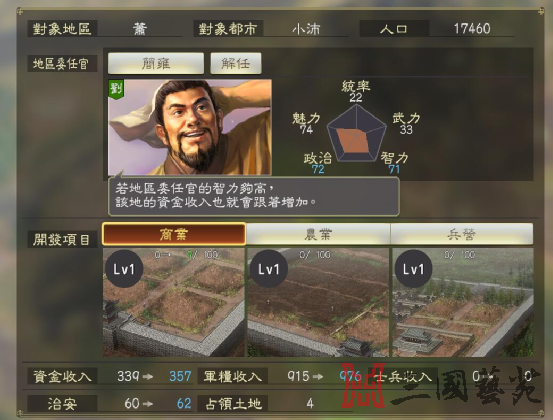Viewport: 553px width, 420px height.
Task: Click the officer portrait of 簡雍
Action: click(x=190, y=127)
